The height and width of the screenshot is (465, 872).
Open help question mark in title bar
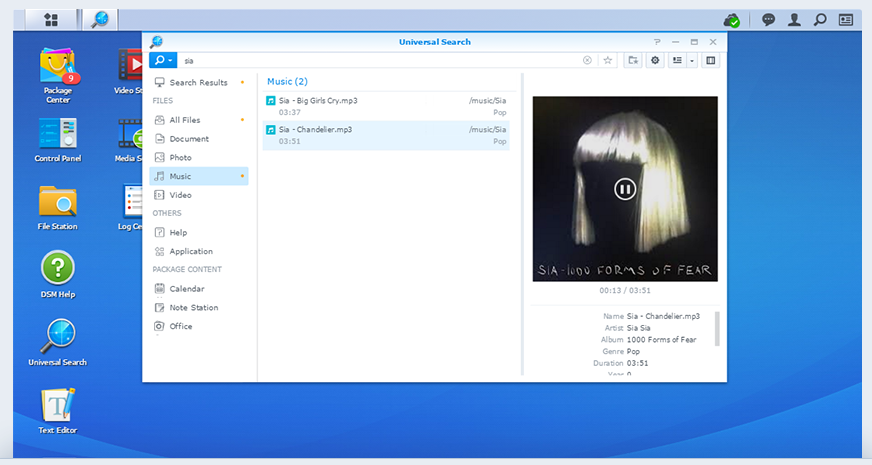click(657, 42)
